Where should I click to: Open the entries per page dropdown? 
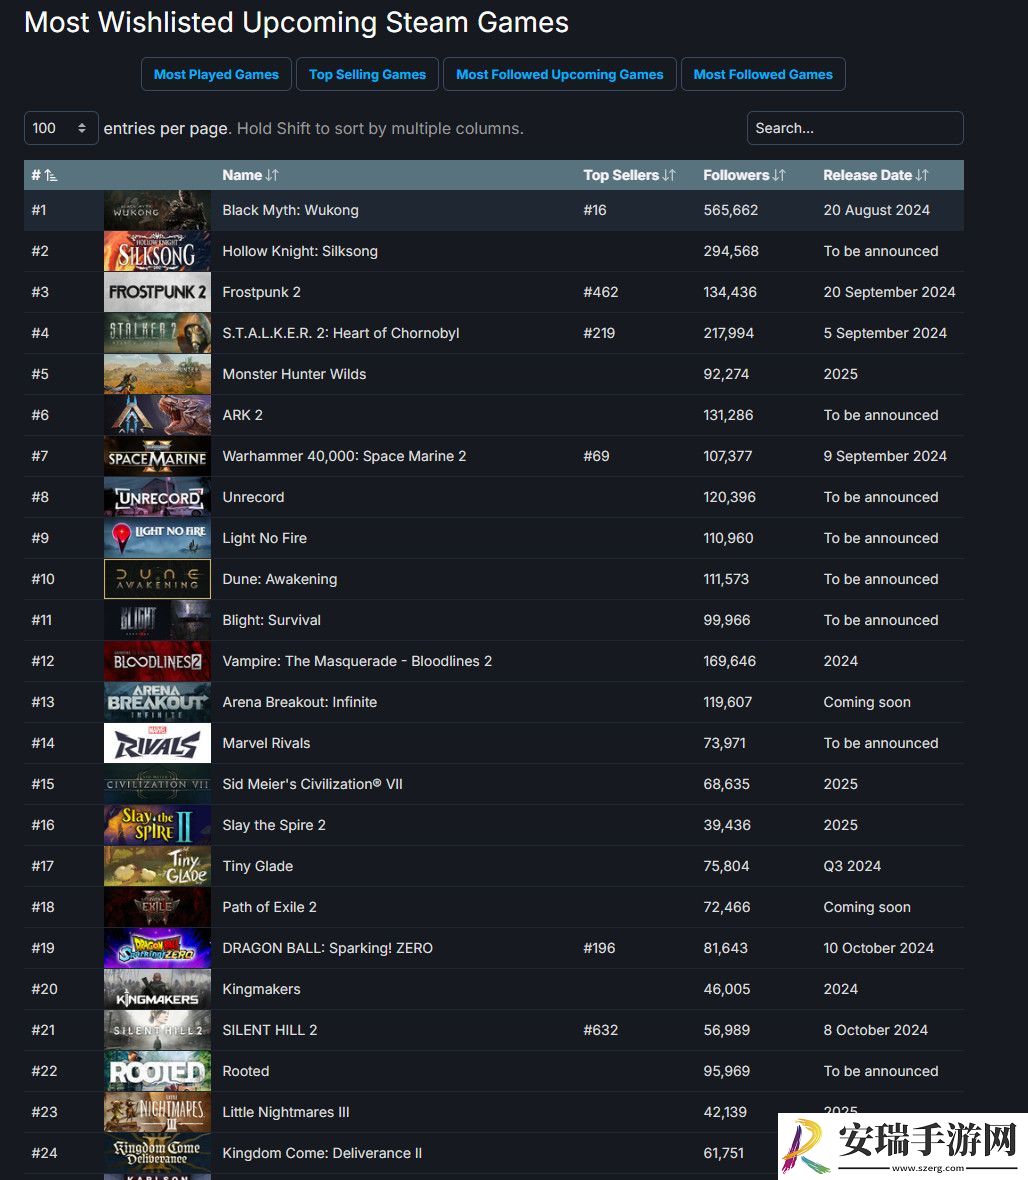point(61,128)
